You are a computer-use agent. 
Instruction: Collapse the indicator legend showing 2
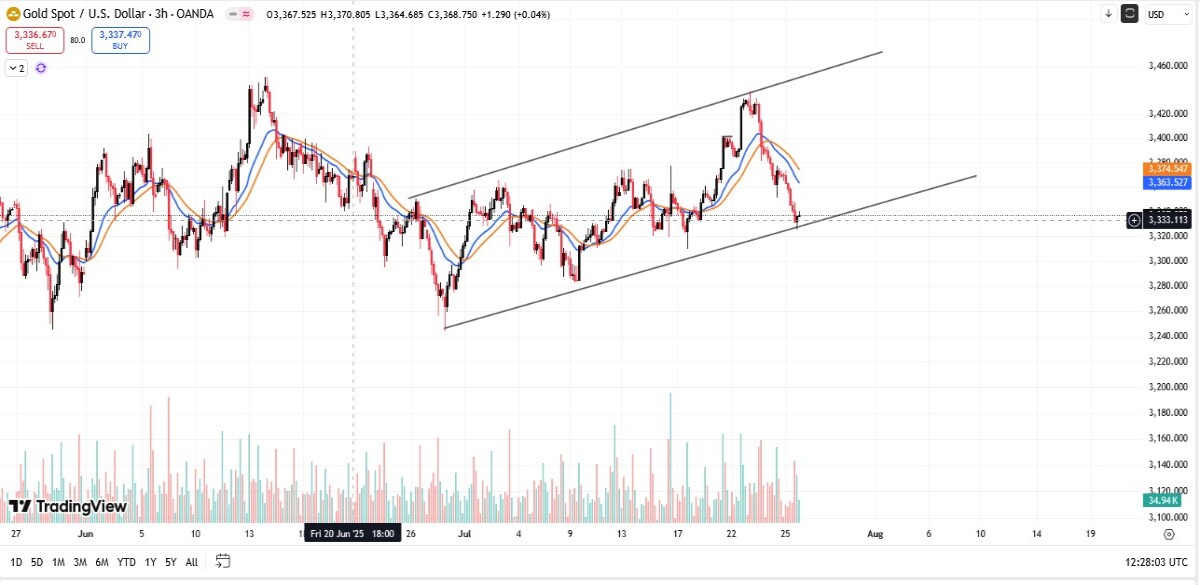point(17,68)
